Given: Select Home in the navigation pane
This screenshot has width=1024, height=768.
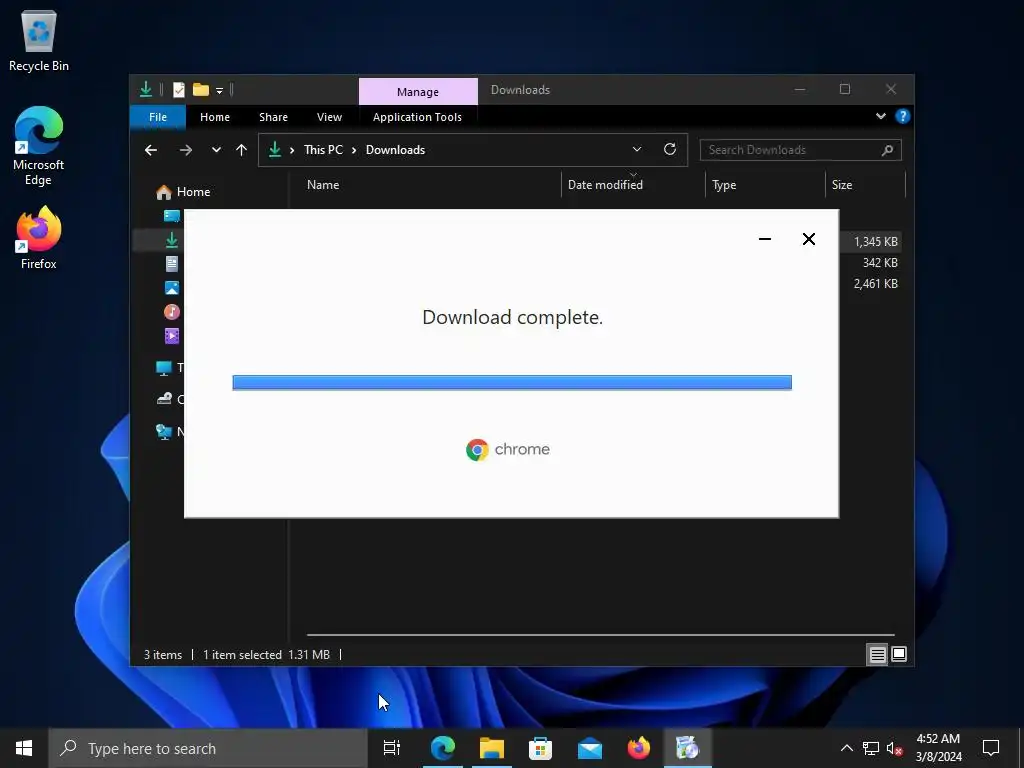Looking at the screenshot, I should pyautogui.click(x=184, y=192).
